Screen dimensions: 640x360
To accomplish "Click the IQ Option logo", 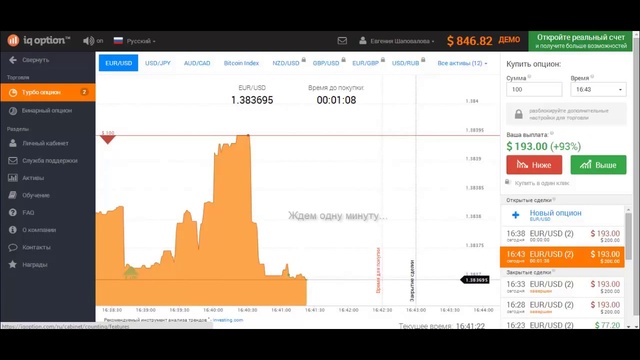I will coord(38,40).
